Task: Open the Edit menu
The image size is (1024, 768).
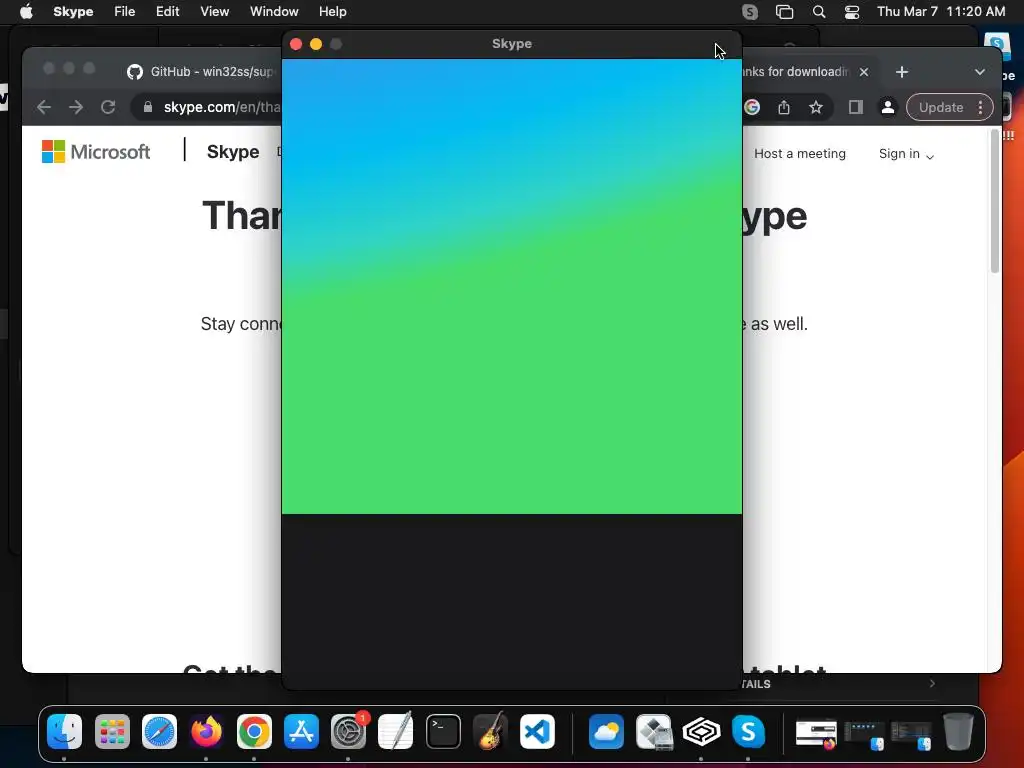Action: (x=167, y=11)
